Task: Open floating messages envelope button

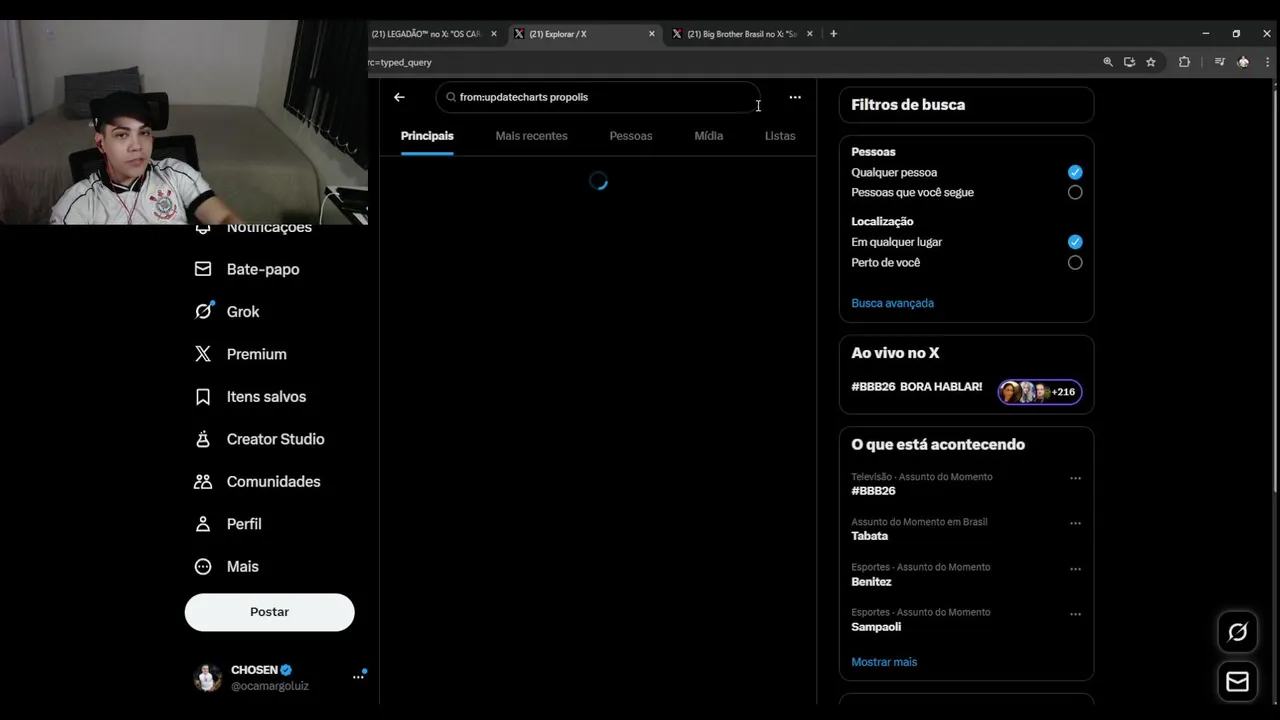Action: pos(1238,682)
